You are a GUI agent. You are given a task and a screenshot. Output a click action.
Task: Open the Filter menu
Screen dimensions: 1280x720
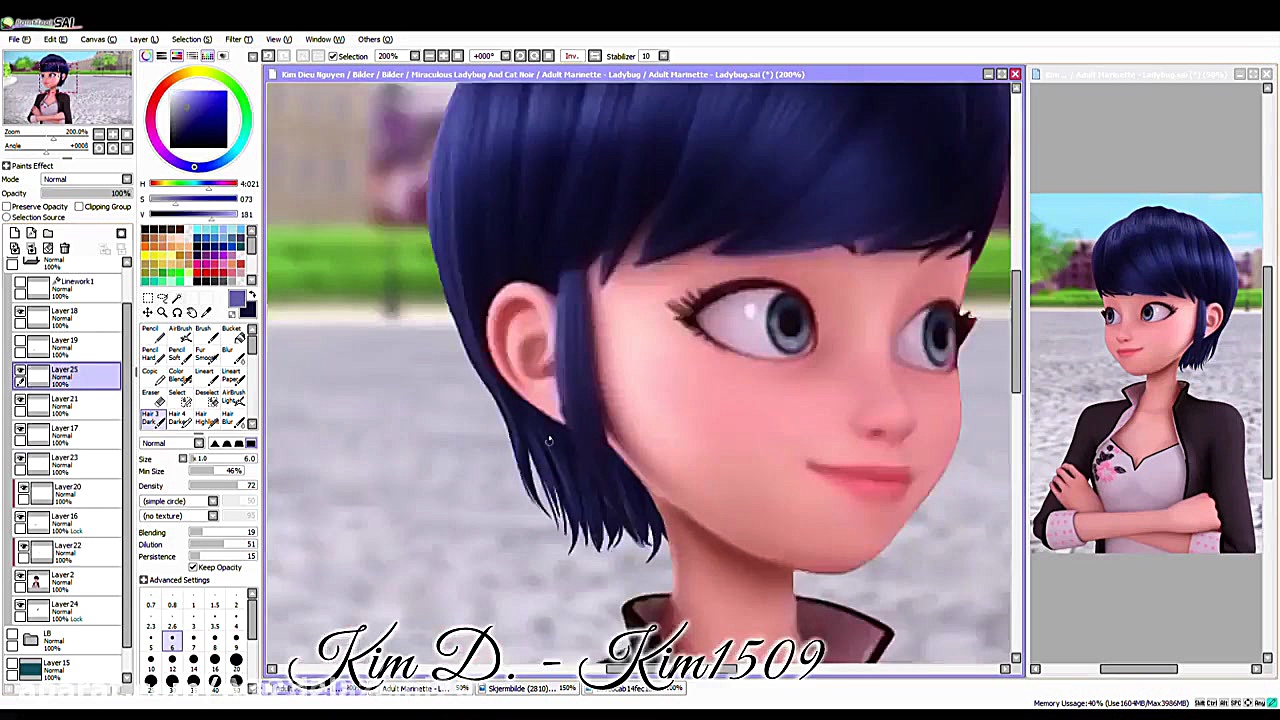pos(239,40)
